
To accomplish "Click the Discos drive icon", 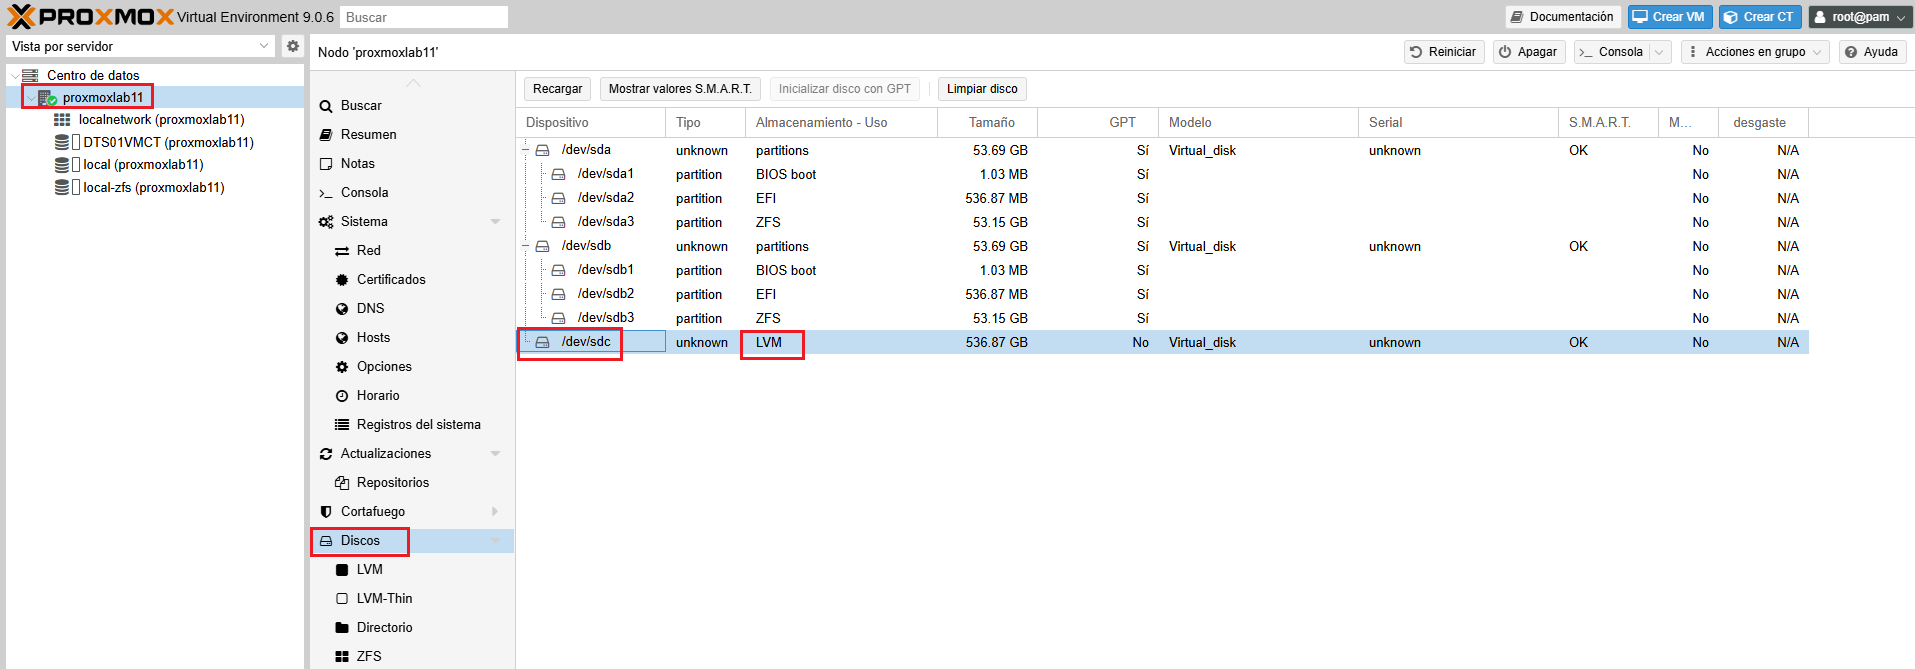I will point(326,541).
